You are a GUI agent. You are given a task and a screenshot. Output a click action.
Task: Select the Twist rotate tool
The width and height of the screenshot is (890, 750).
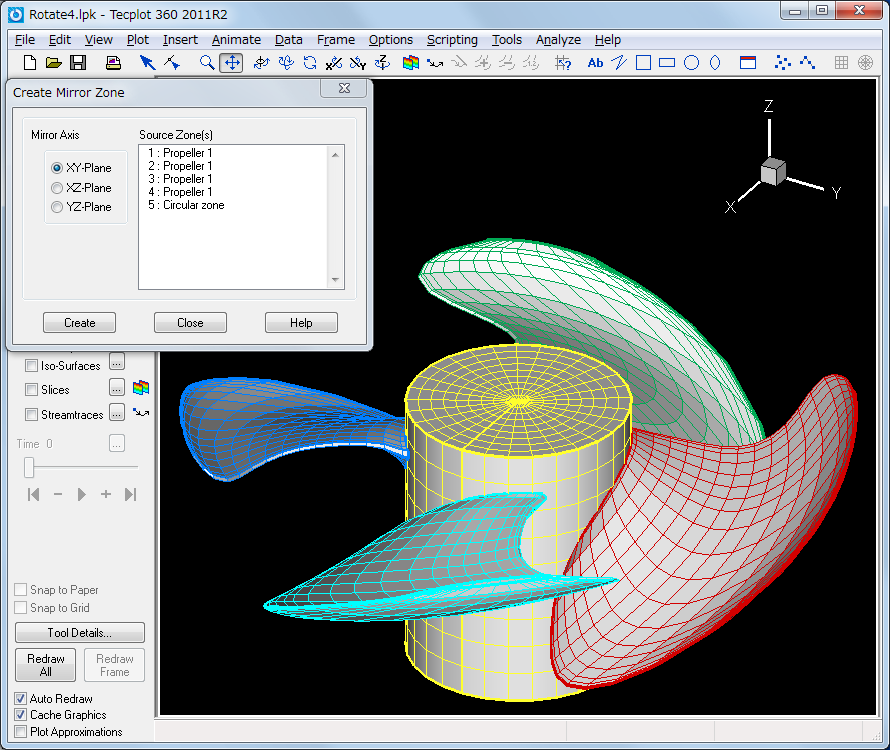coord(310,62)
